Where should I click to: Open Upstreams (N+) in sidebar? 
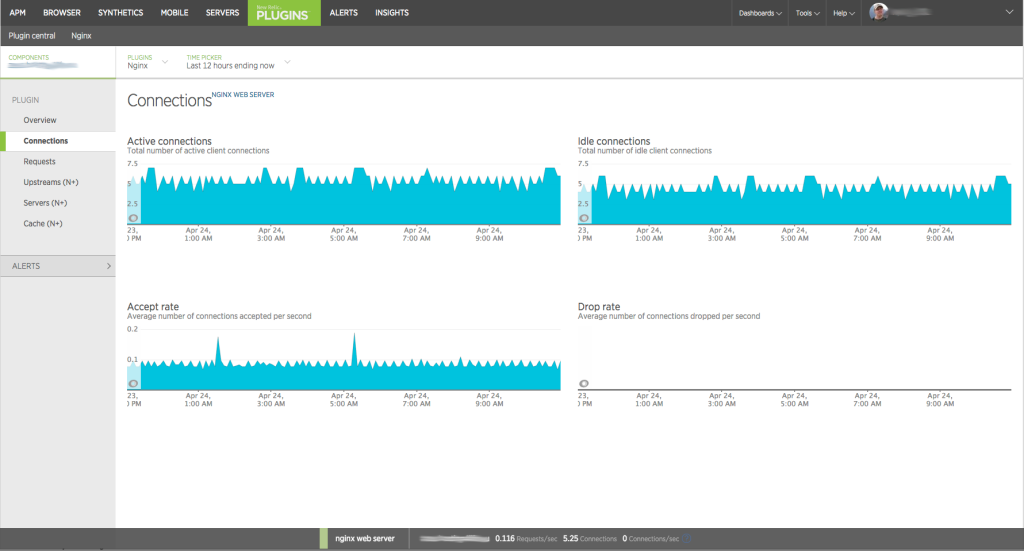pos(51,182)
